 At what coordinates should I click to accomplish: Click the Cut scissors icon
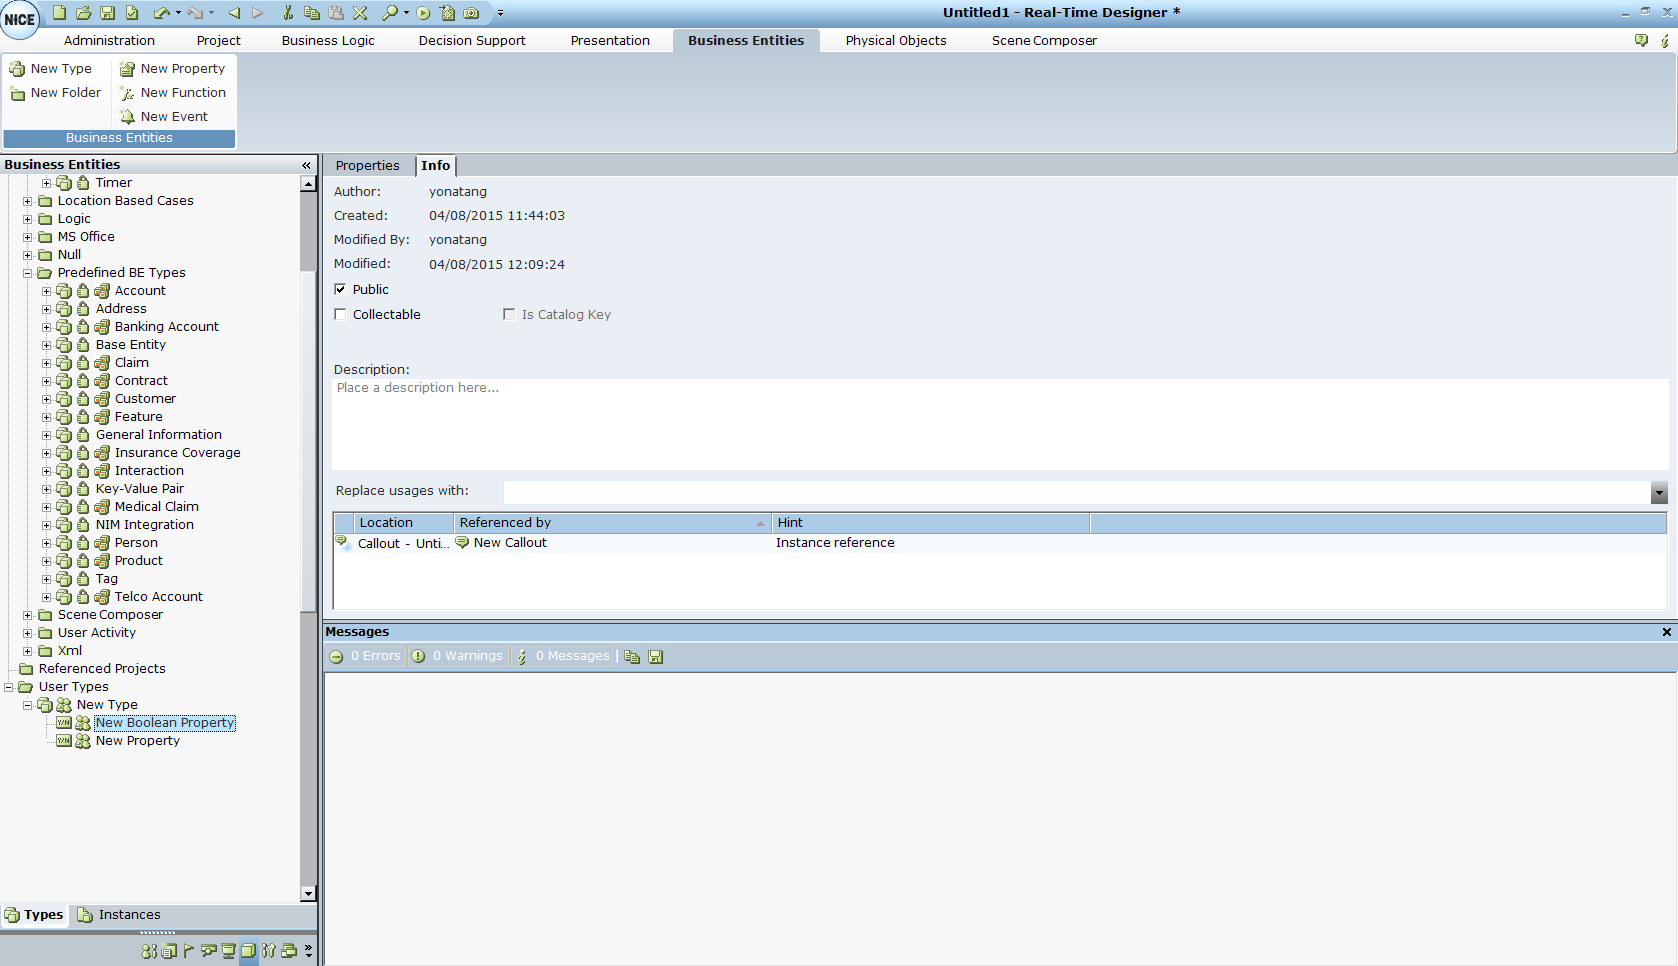[288, 13]
